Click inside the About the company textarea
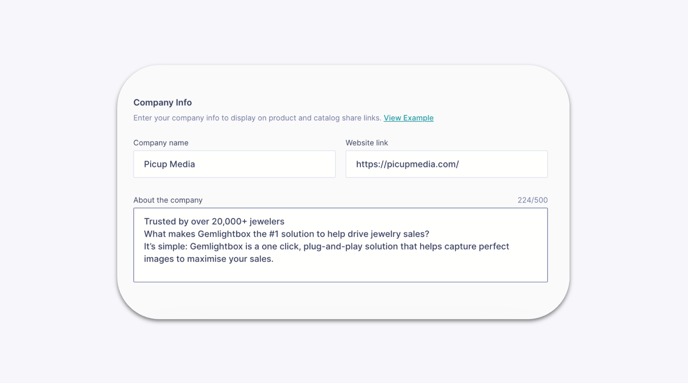 click(x=340, y=245)
